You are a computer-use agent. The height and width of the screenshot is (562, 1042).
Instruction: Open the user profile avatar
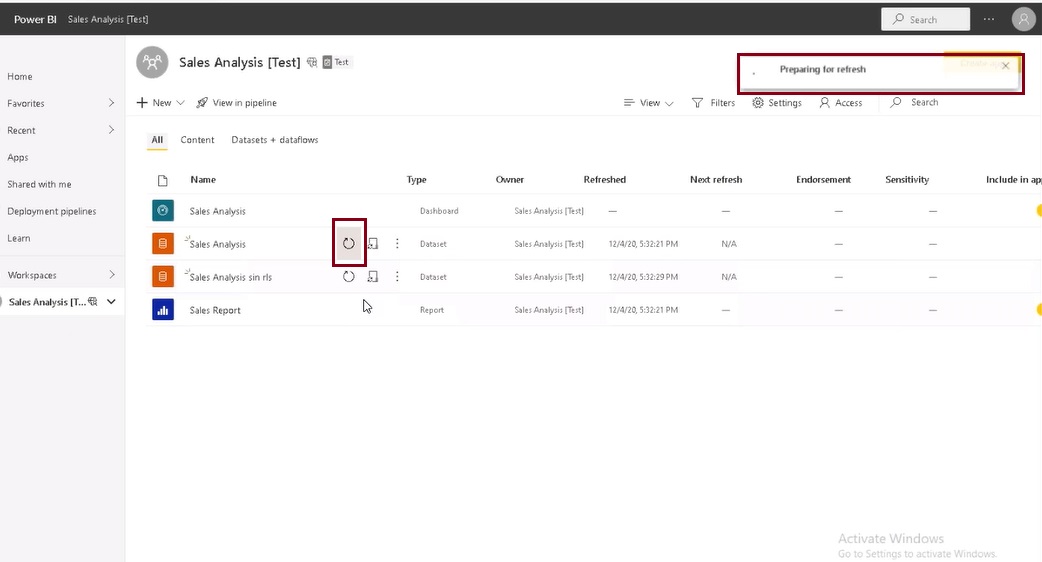tap(1023, 19)
